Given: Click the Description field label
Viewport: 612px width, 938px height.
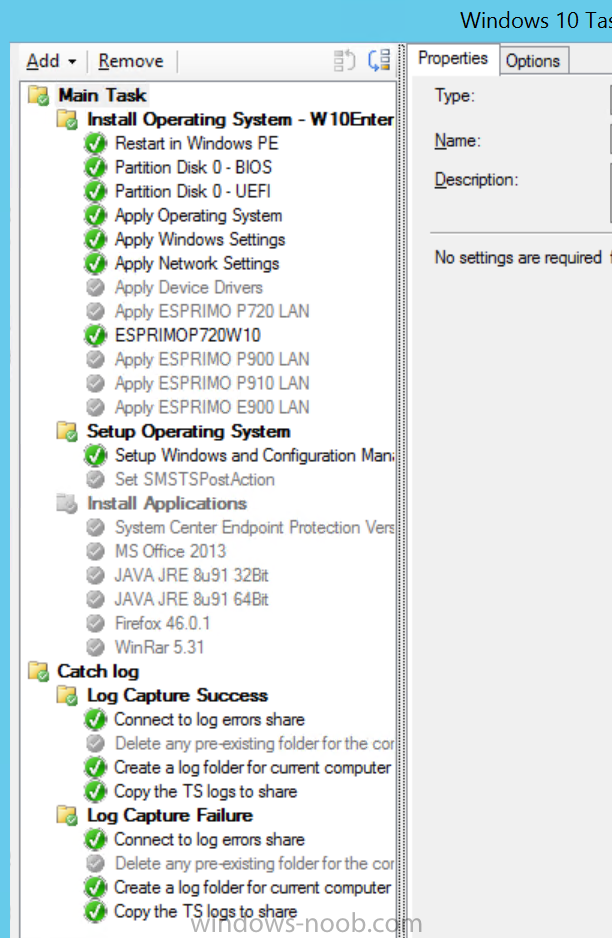Looking at the screenshot, I should (476, 179).
